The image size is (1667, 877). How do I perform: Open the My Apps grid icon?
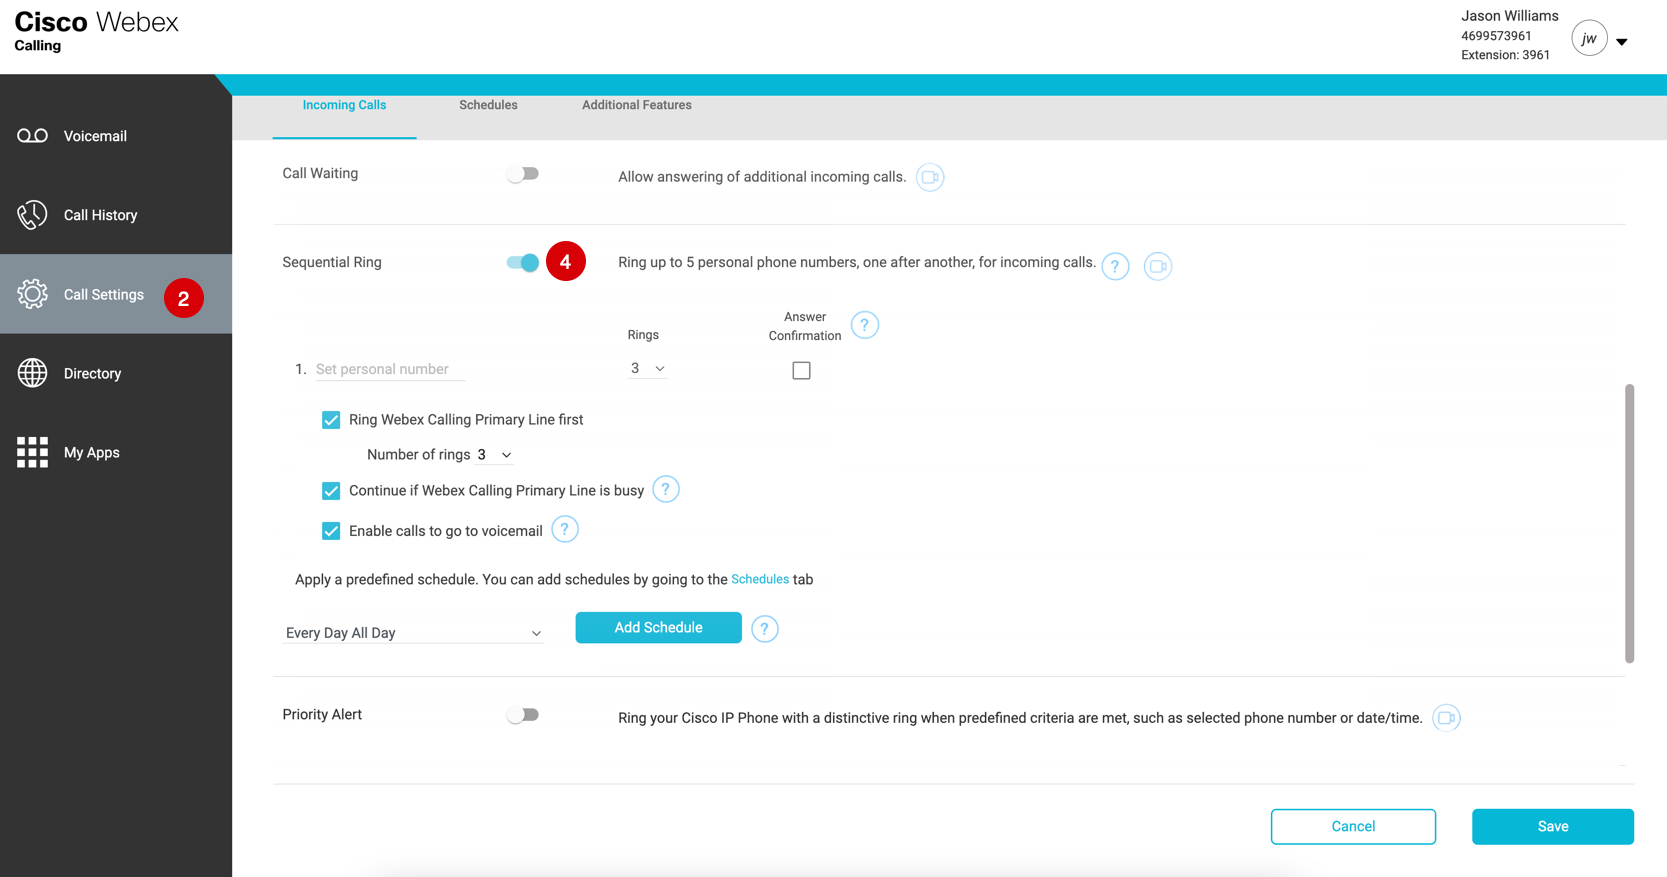coord(32,452)
